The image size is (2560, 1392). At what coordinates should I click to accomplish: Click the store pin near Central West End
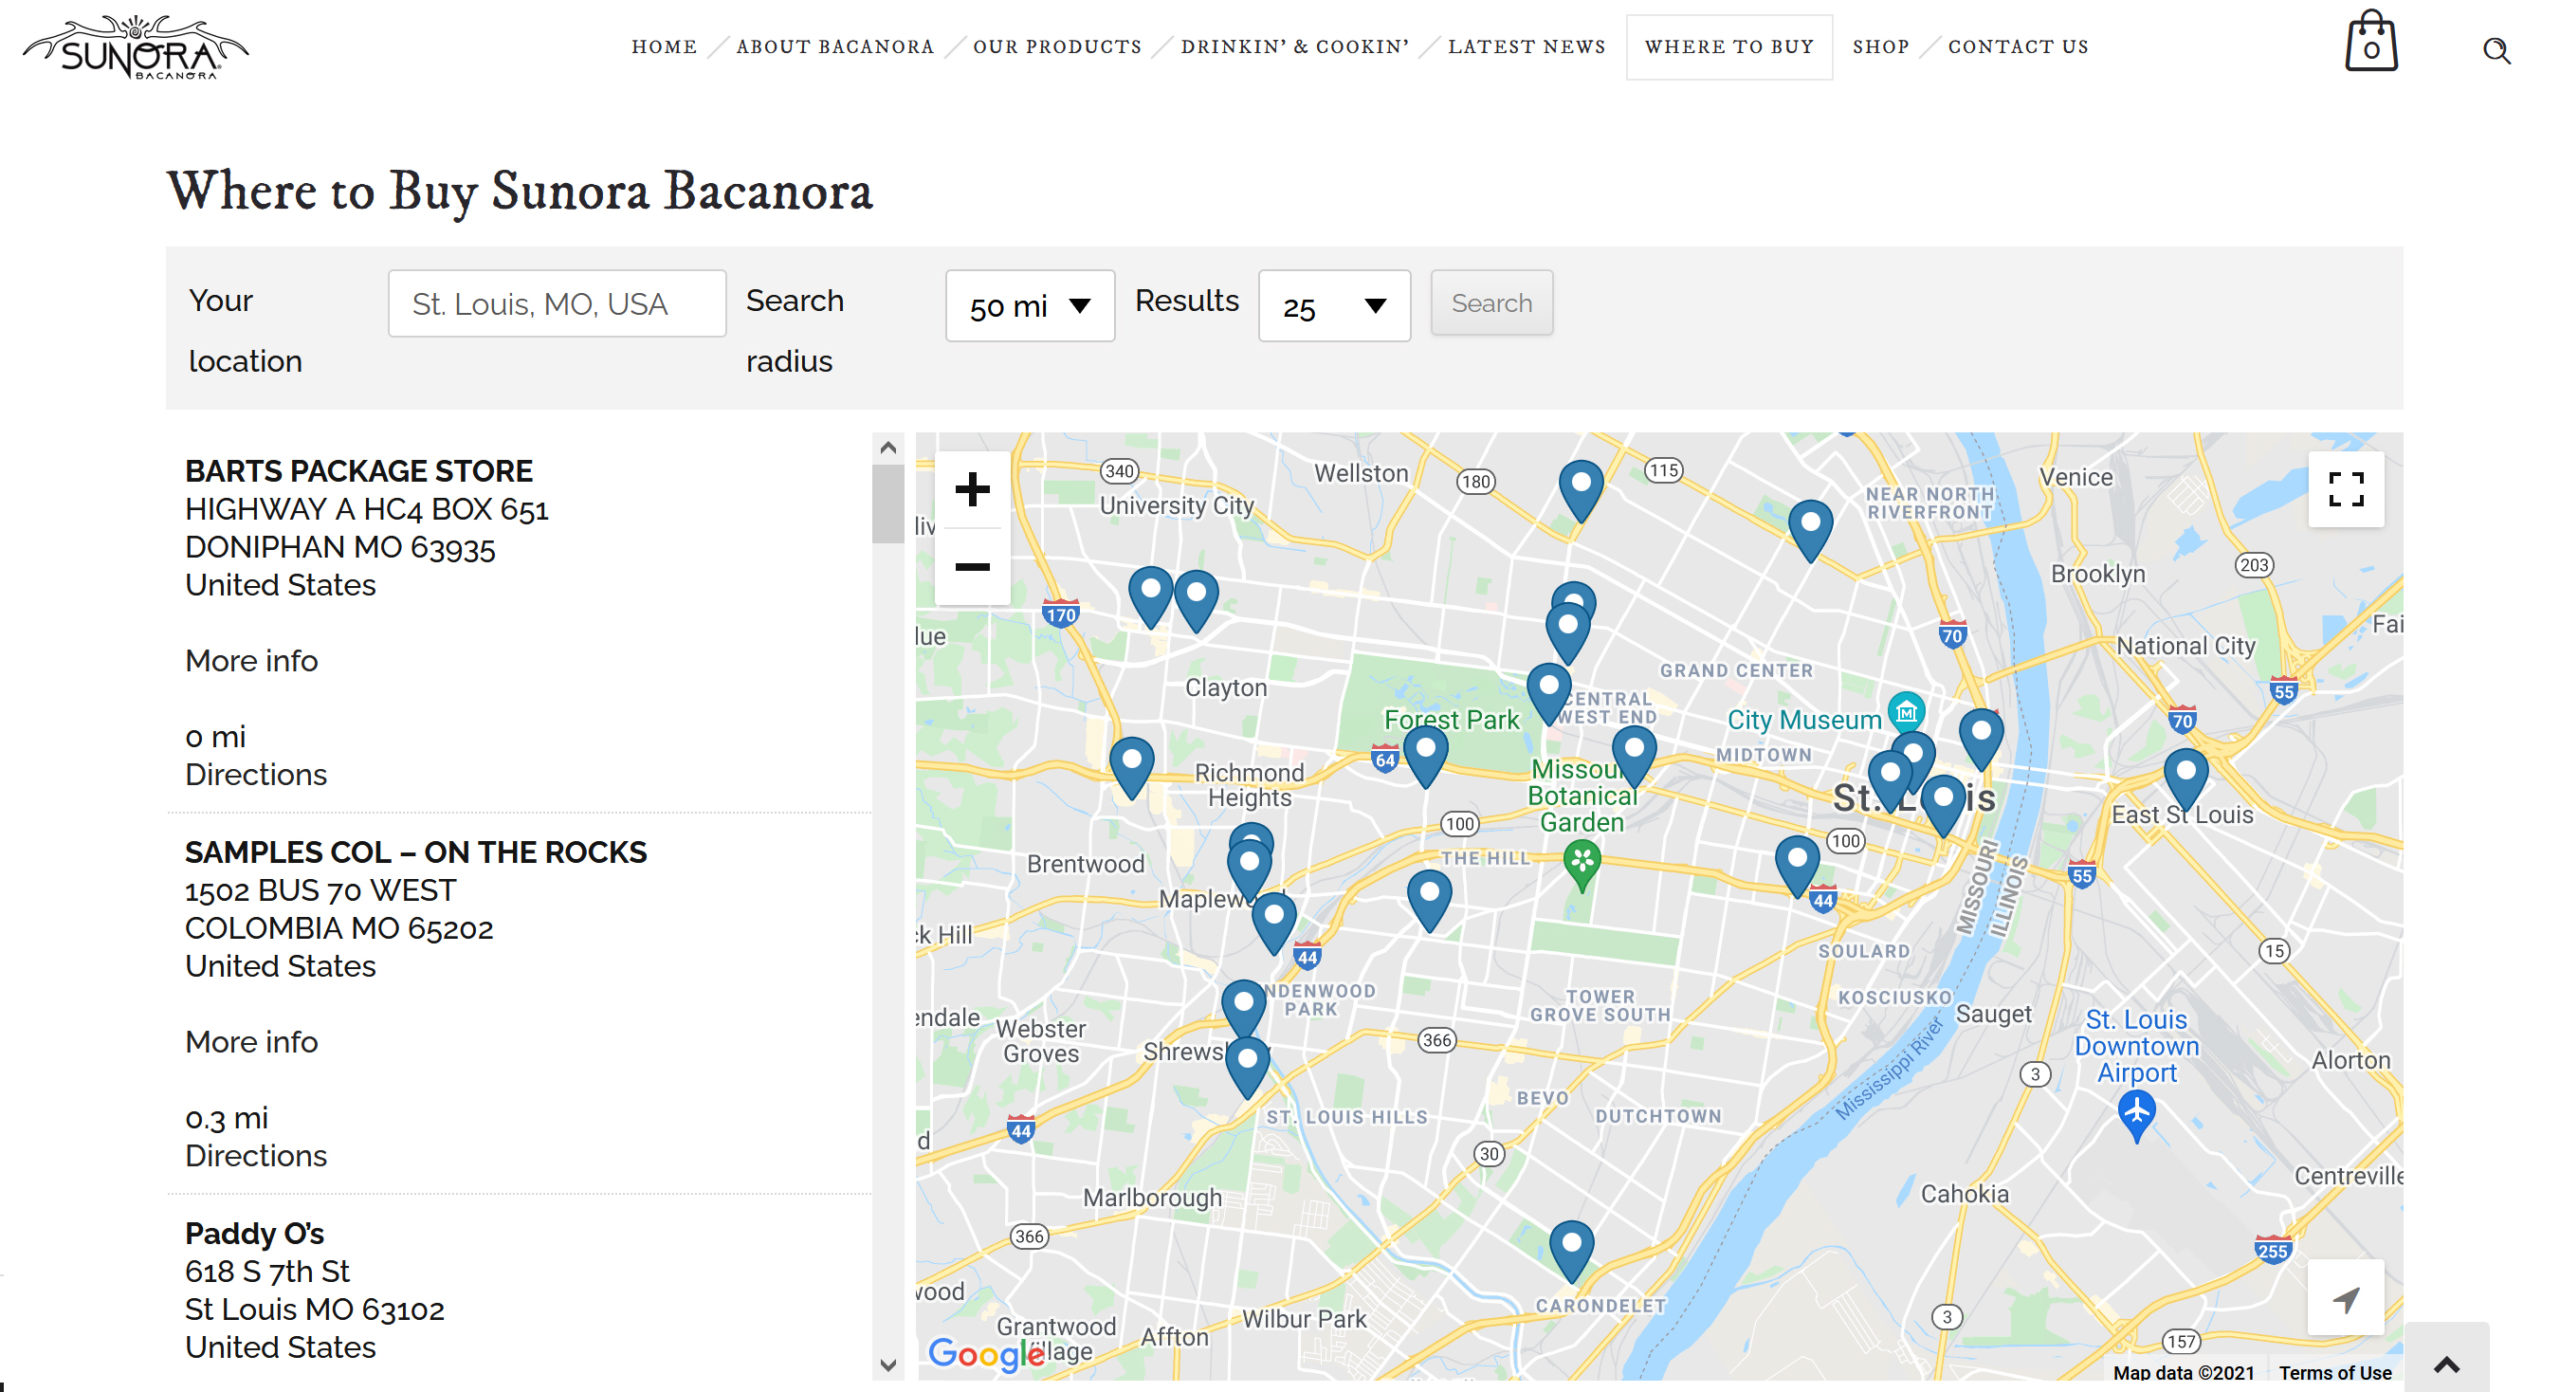click(1549, 693)
